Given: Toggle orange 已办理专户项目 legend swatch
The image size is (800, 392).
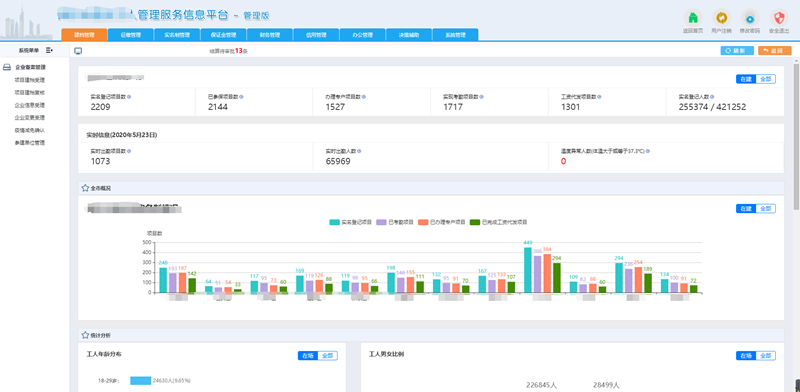Looking at the screenshot, I should (x=423, y=223).
